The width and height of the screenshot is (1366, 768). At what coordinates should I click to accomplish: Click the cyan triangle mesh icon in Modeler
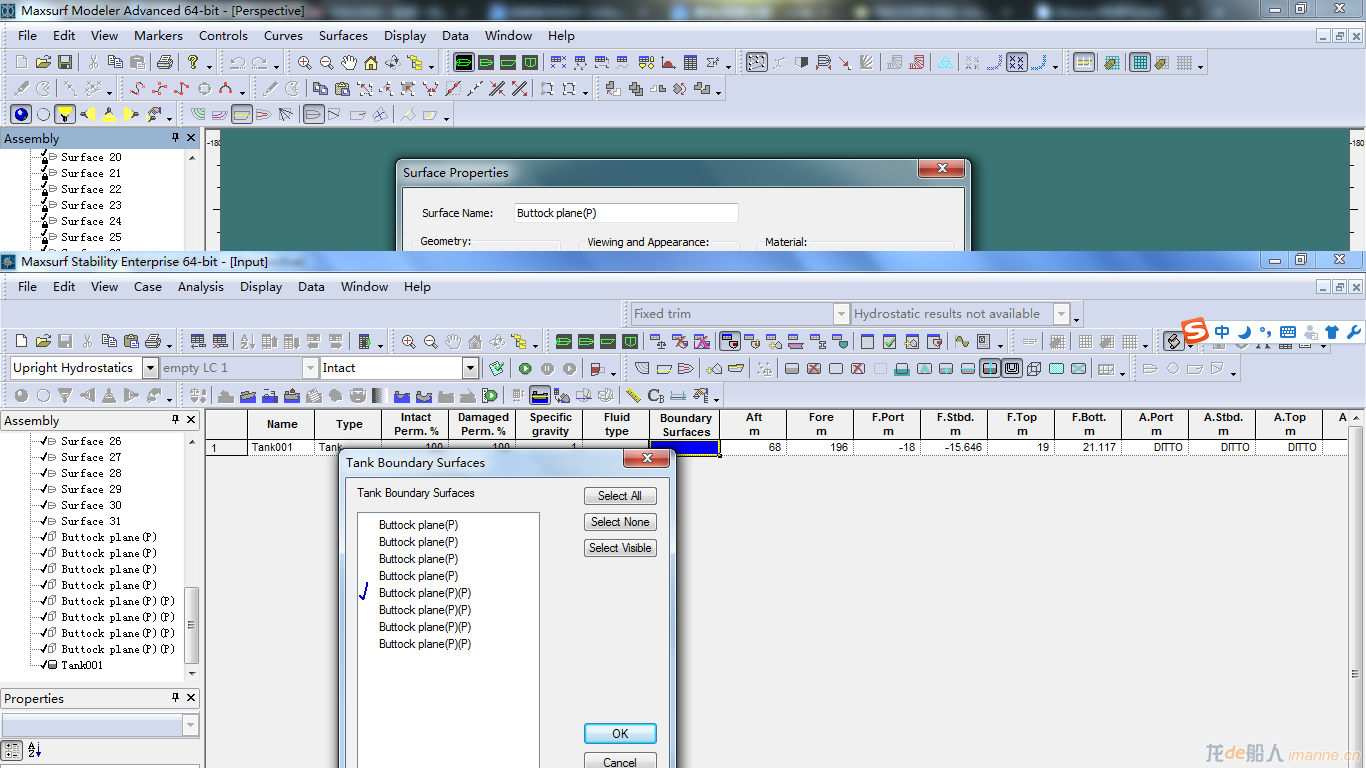click(x=945, y=62)
